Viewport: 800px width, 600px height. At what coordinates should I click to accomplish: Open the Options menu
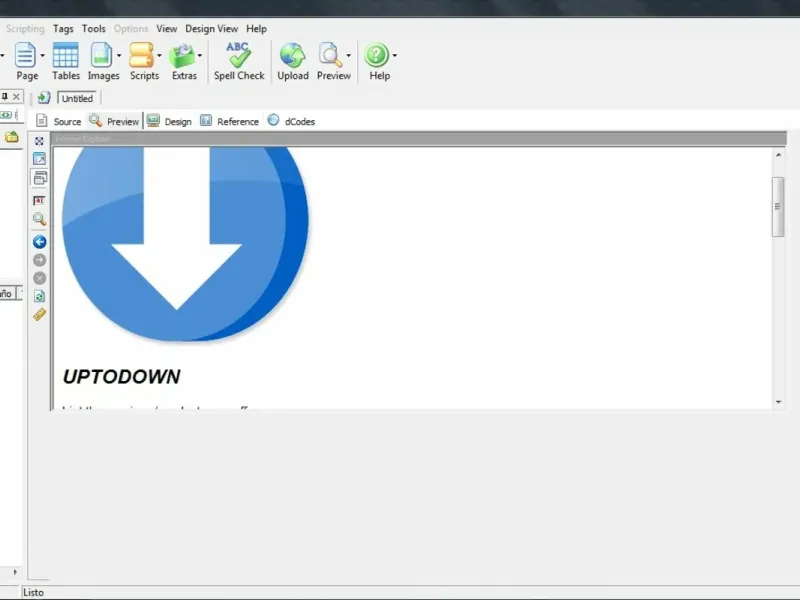pyautogui.click(x=131, y=29)
